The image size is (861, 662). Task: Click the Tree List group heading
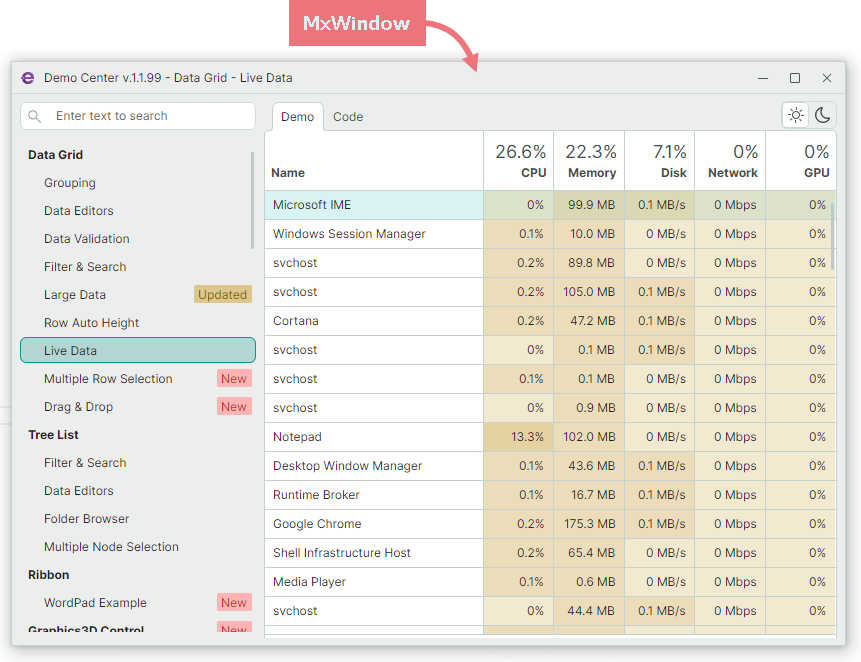(x=53, y=435)
